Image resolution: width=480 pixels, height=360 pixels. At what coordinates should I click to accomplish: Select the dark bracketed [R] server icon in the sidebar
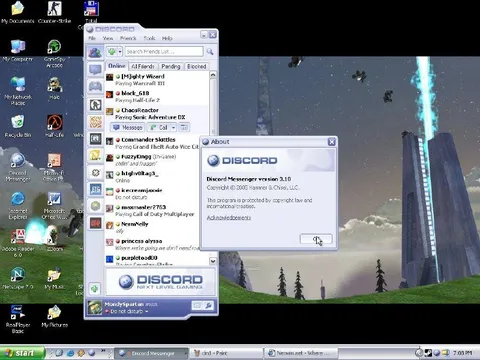[x=96, y=138]
